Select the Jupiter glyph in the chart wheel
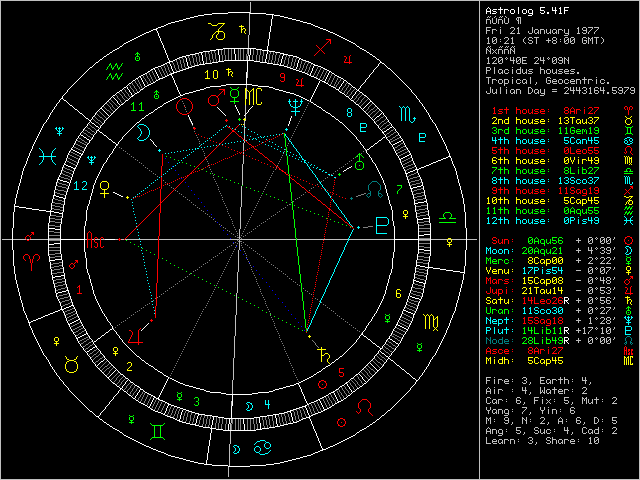The image size is (640, 480). pyautogui.click(x=148, y=338)
